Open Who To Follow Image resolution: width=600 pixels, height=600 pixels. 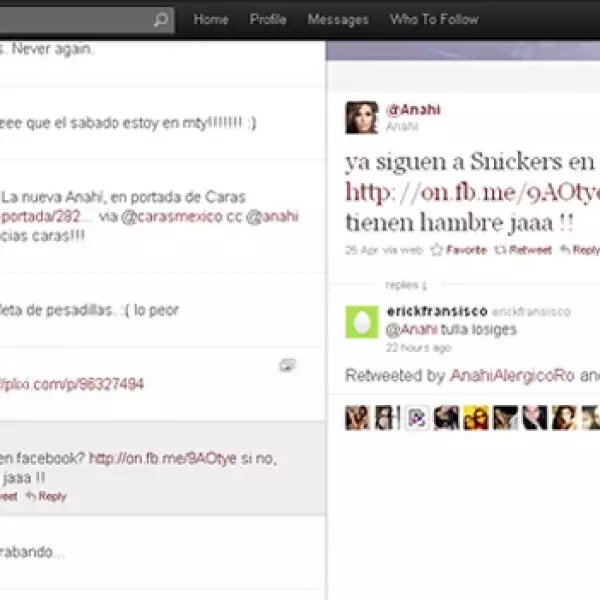[434, 20]
